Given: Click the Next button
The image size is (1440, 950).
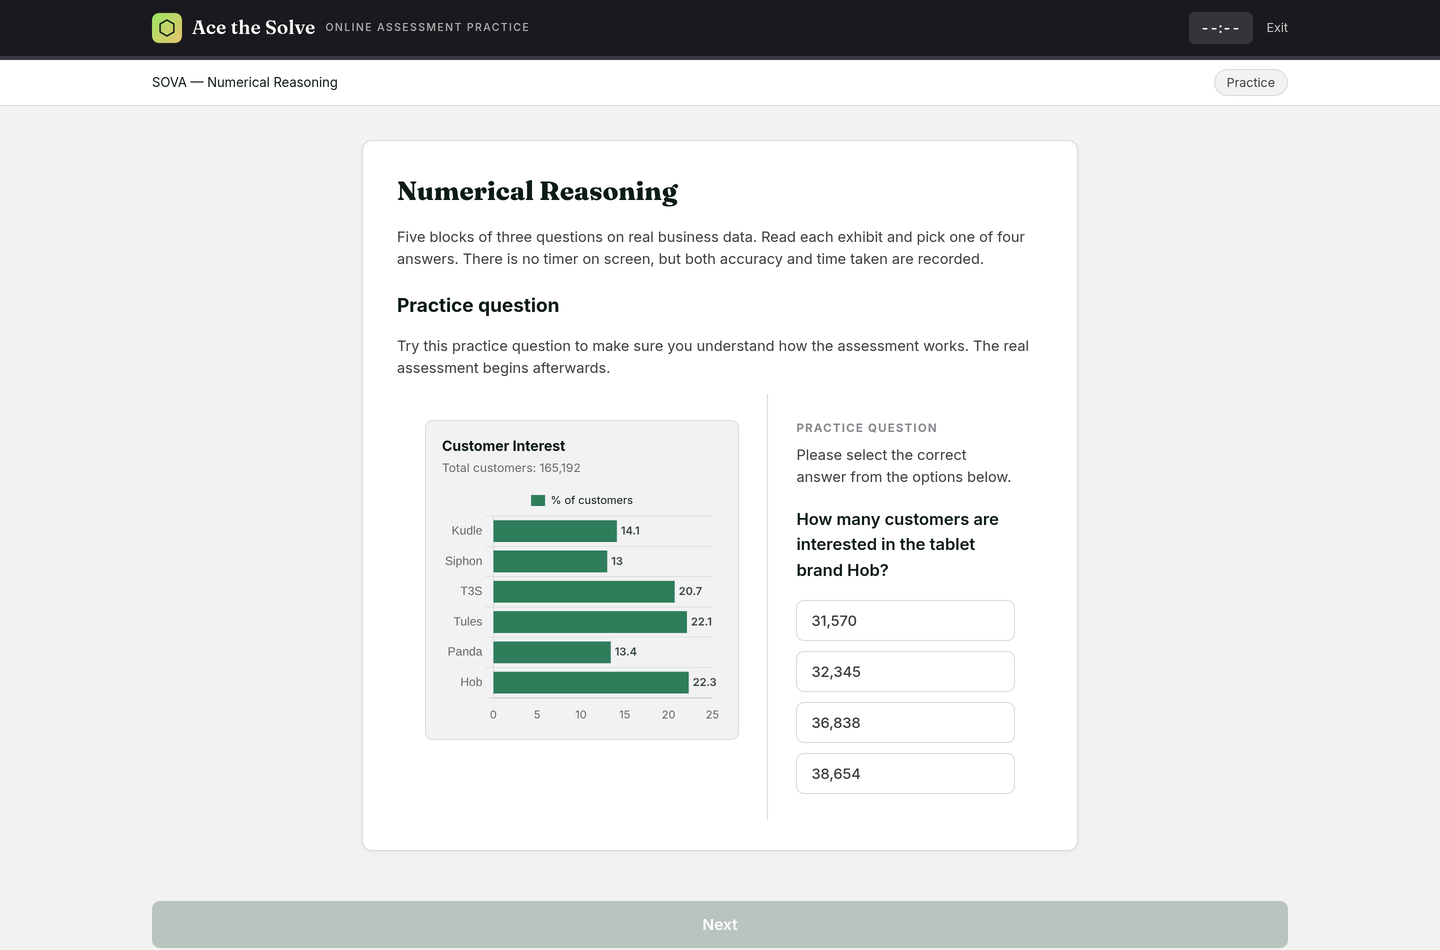Looking at the screenshot, I should 720,925.
